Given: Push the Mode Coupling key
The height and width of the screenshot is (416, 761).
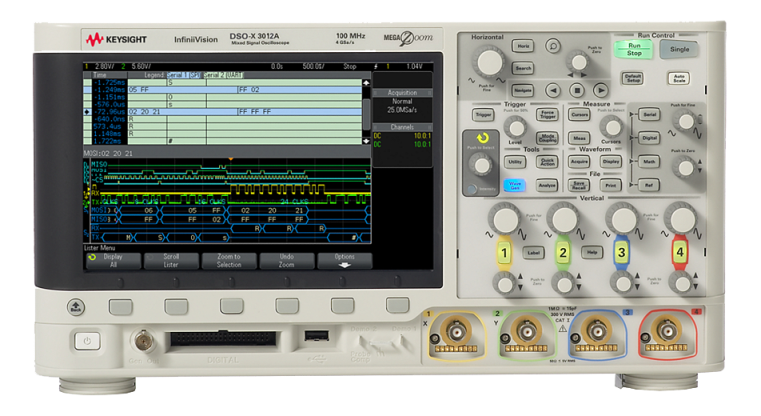Looking at the screenshot, I should pyautogui.click(x=547, y=138).
